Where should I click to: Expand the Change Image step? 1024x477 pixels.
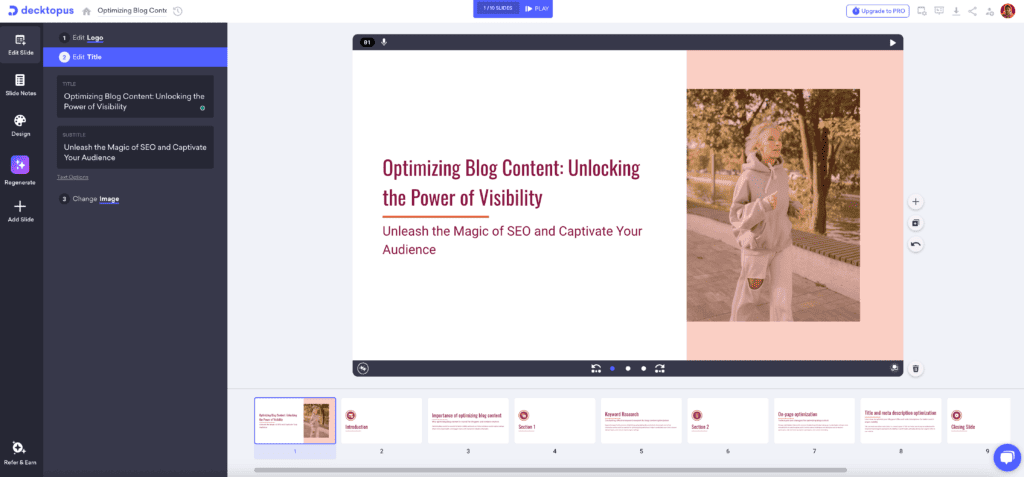tap(95, 199)
